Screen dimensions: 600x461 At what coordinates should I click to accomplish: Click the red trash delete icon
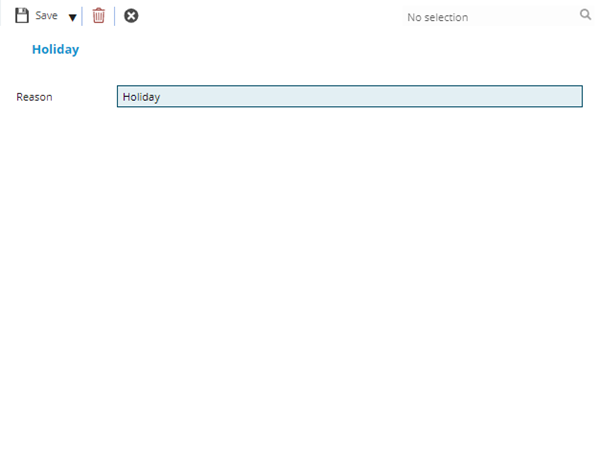click(x=98, y=16)
